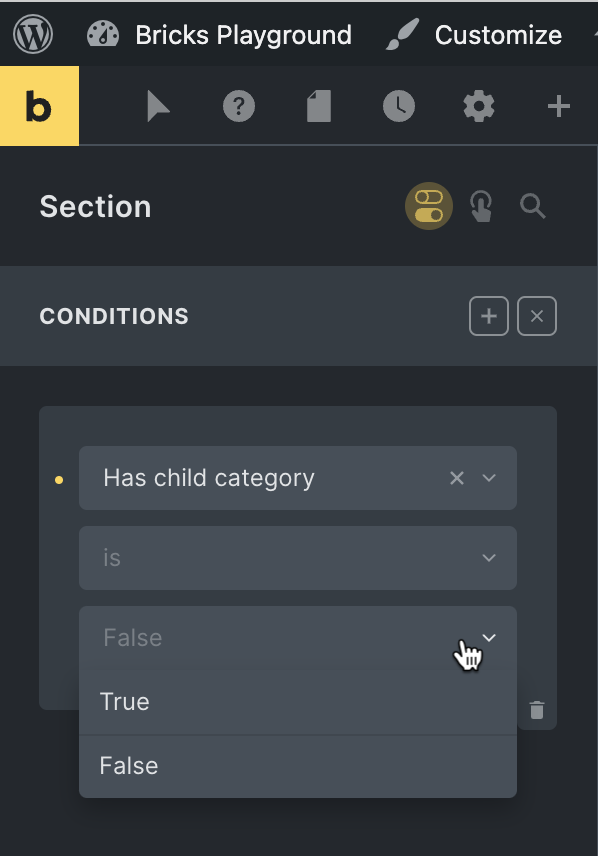The width and height of the screenshot is (598, 856).
Task: Click the WordPress logo in the admin bar
Action: [x=33, y=34]
